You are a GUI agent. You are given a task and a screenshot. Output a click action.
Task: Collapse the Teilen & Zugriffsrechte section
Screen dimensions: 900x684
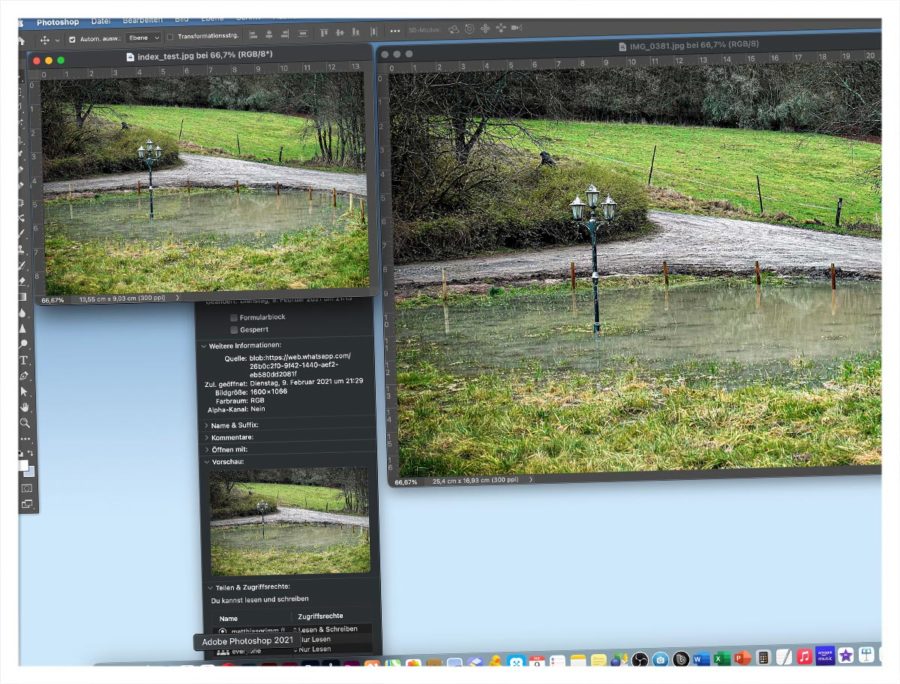click(210, 588)
